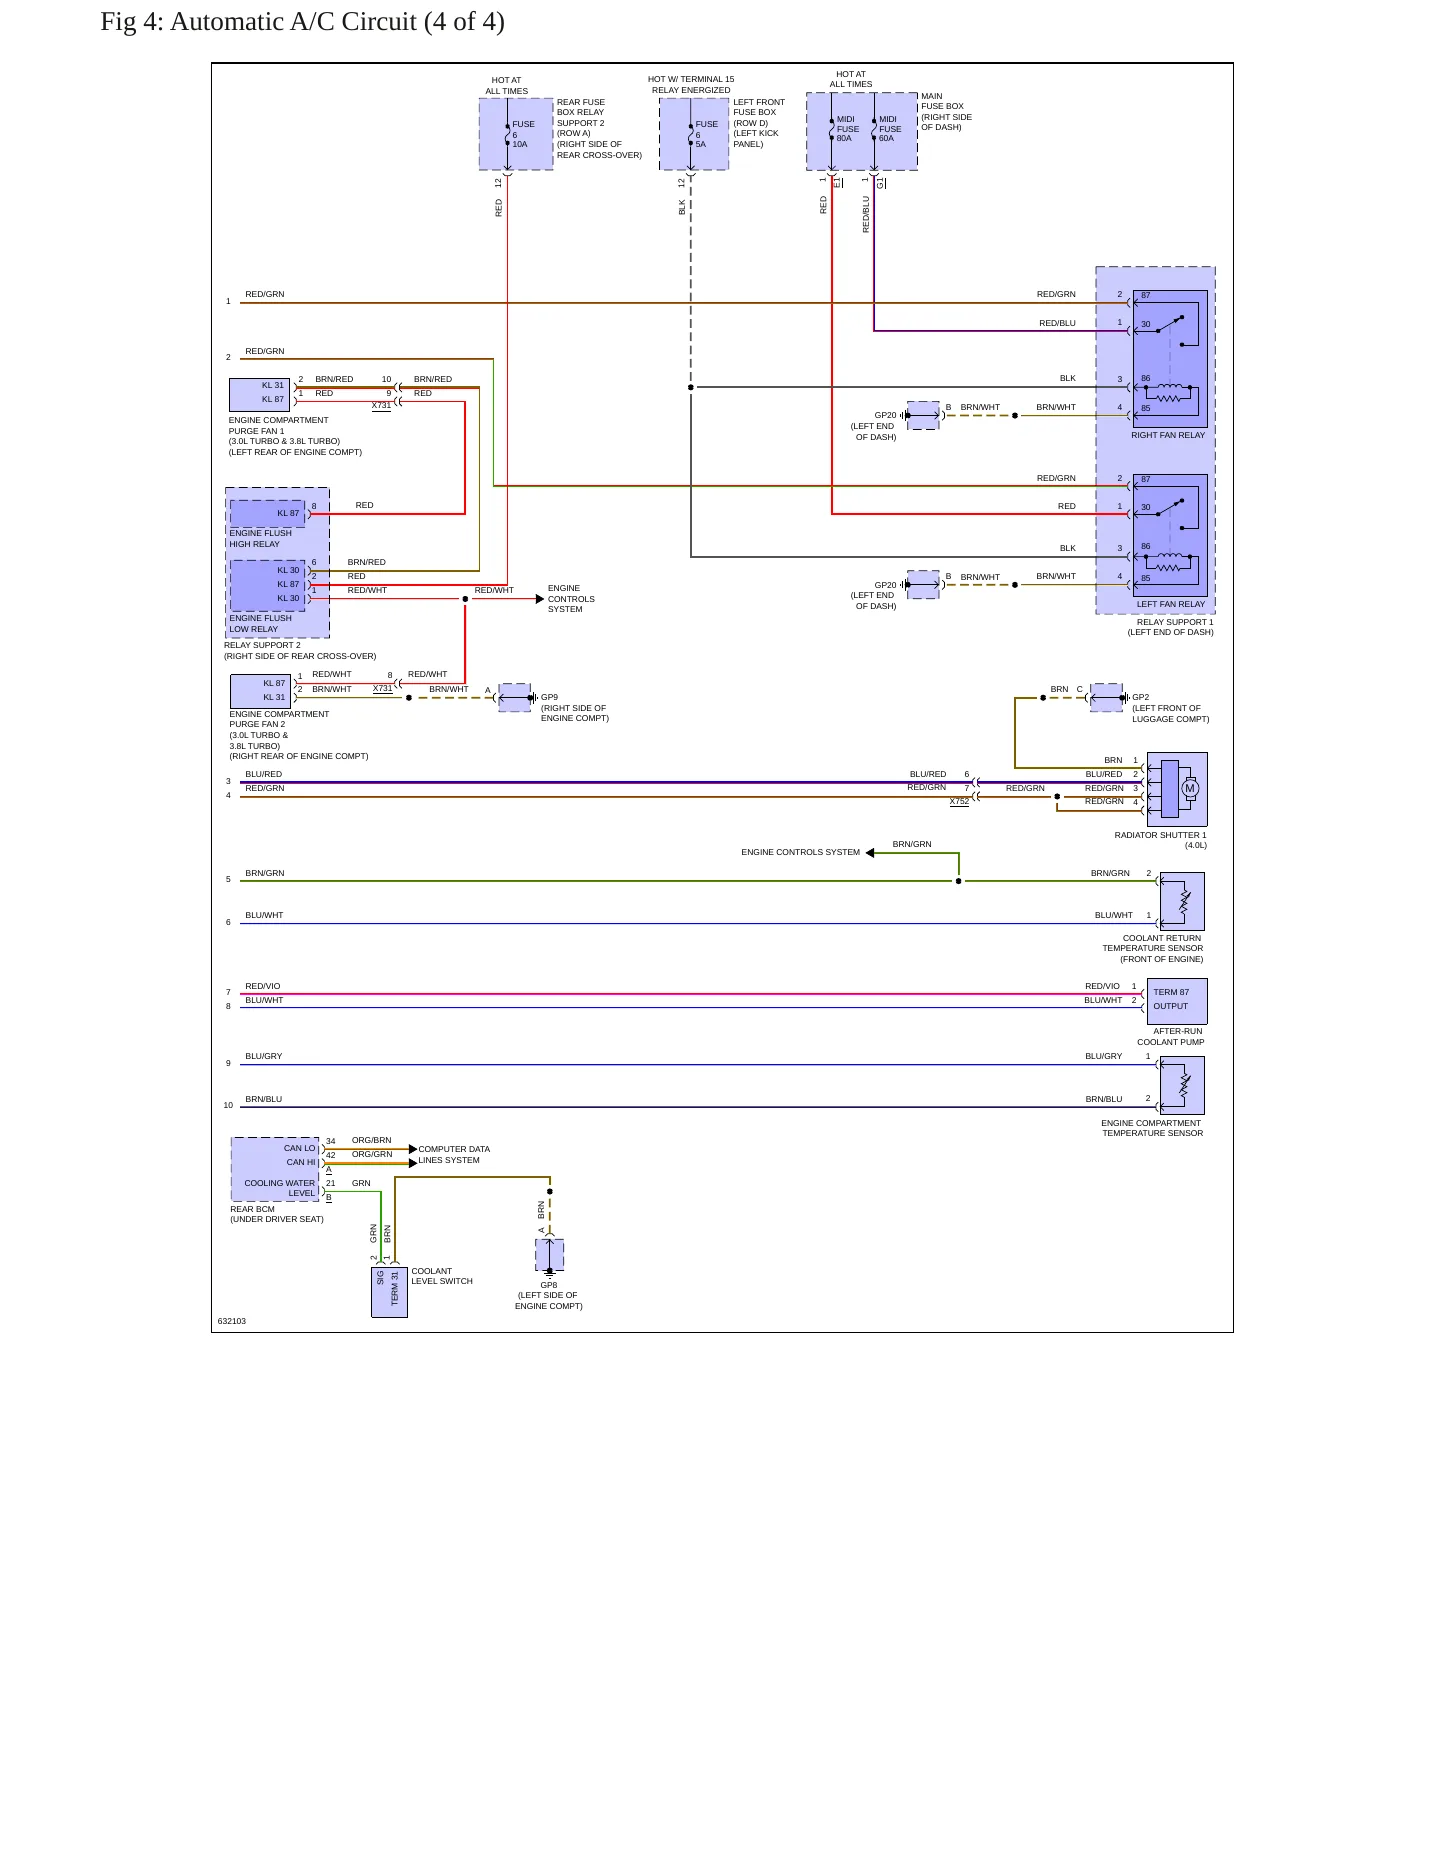Select Fuse 6 10A in rear fuse box
Screen dimensions: 1445x1870
(x=517, y=134)
